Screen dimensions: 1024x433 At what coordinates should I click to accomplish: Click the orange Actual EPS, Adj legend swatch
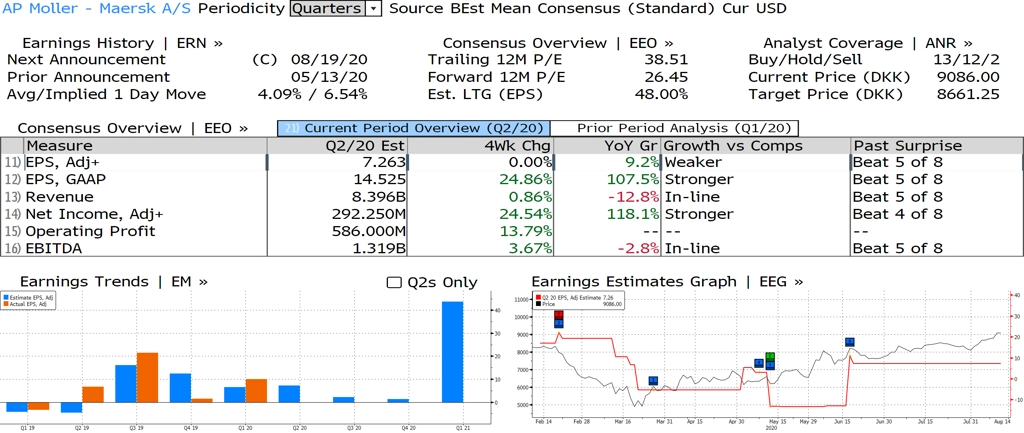coord(5,304)
